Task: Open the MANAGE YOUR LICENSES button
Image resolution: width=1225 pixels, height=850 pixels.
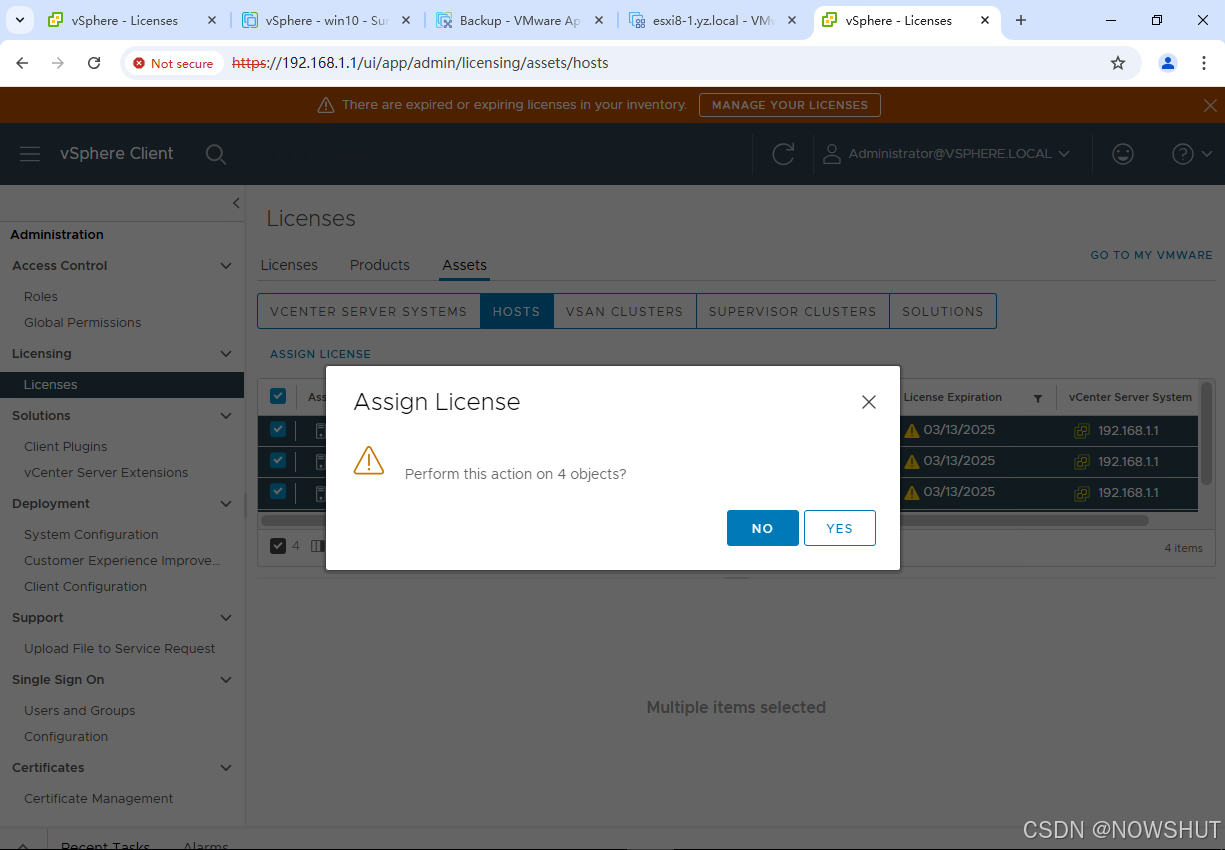Action: [x=790, y=105]
